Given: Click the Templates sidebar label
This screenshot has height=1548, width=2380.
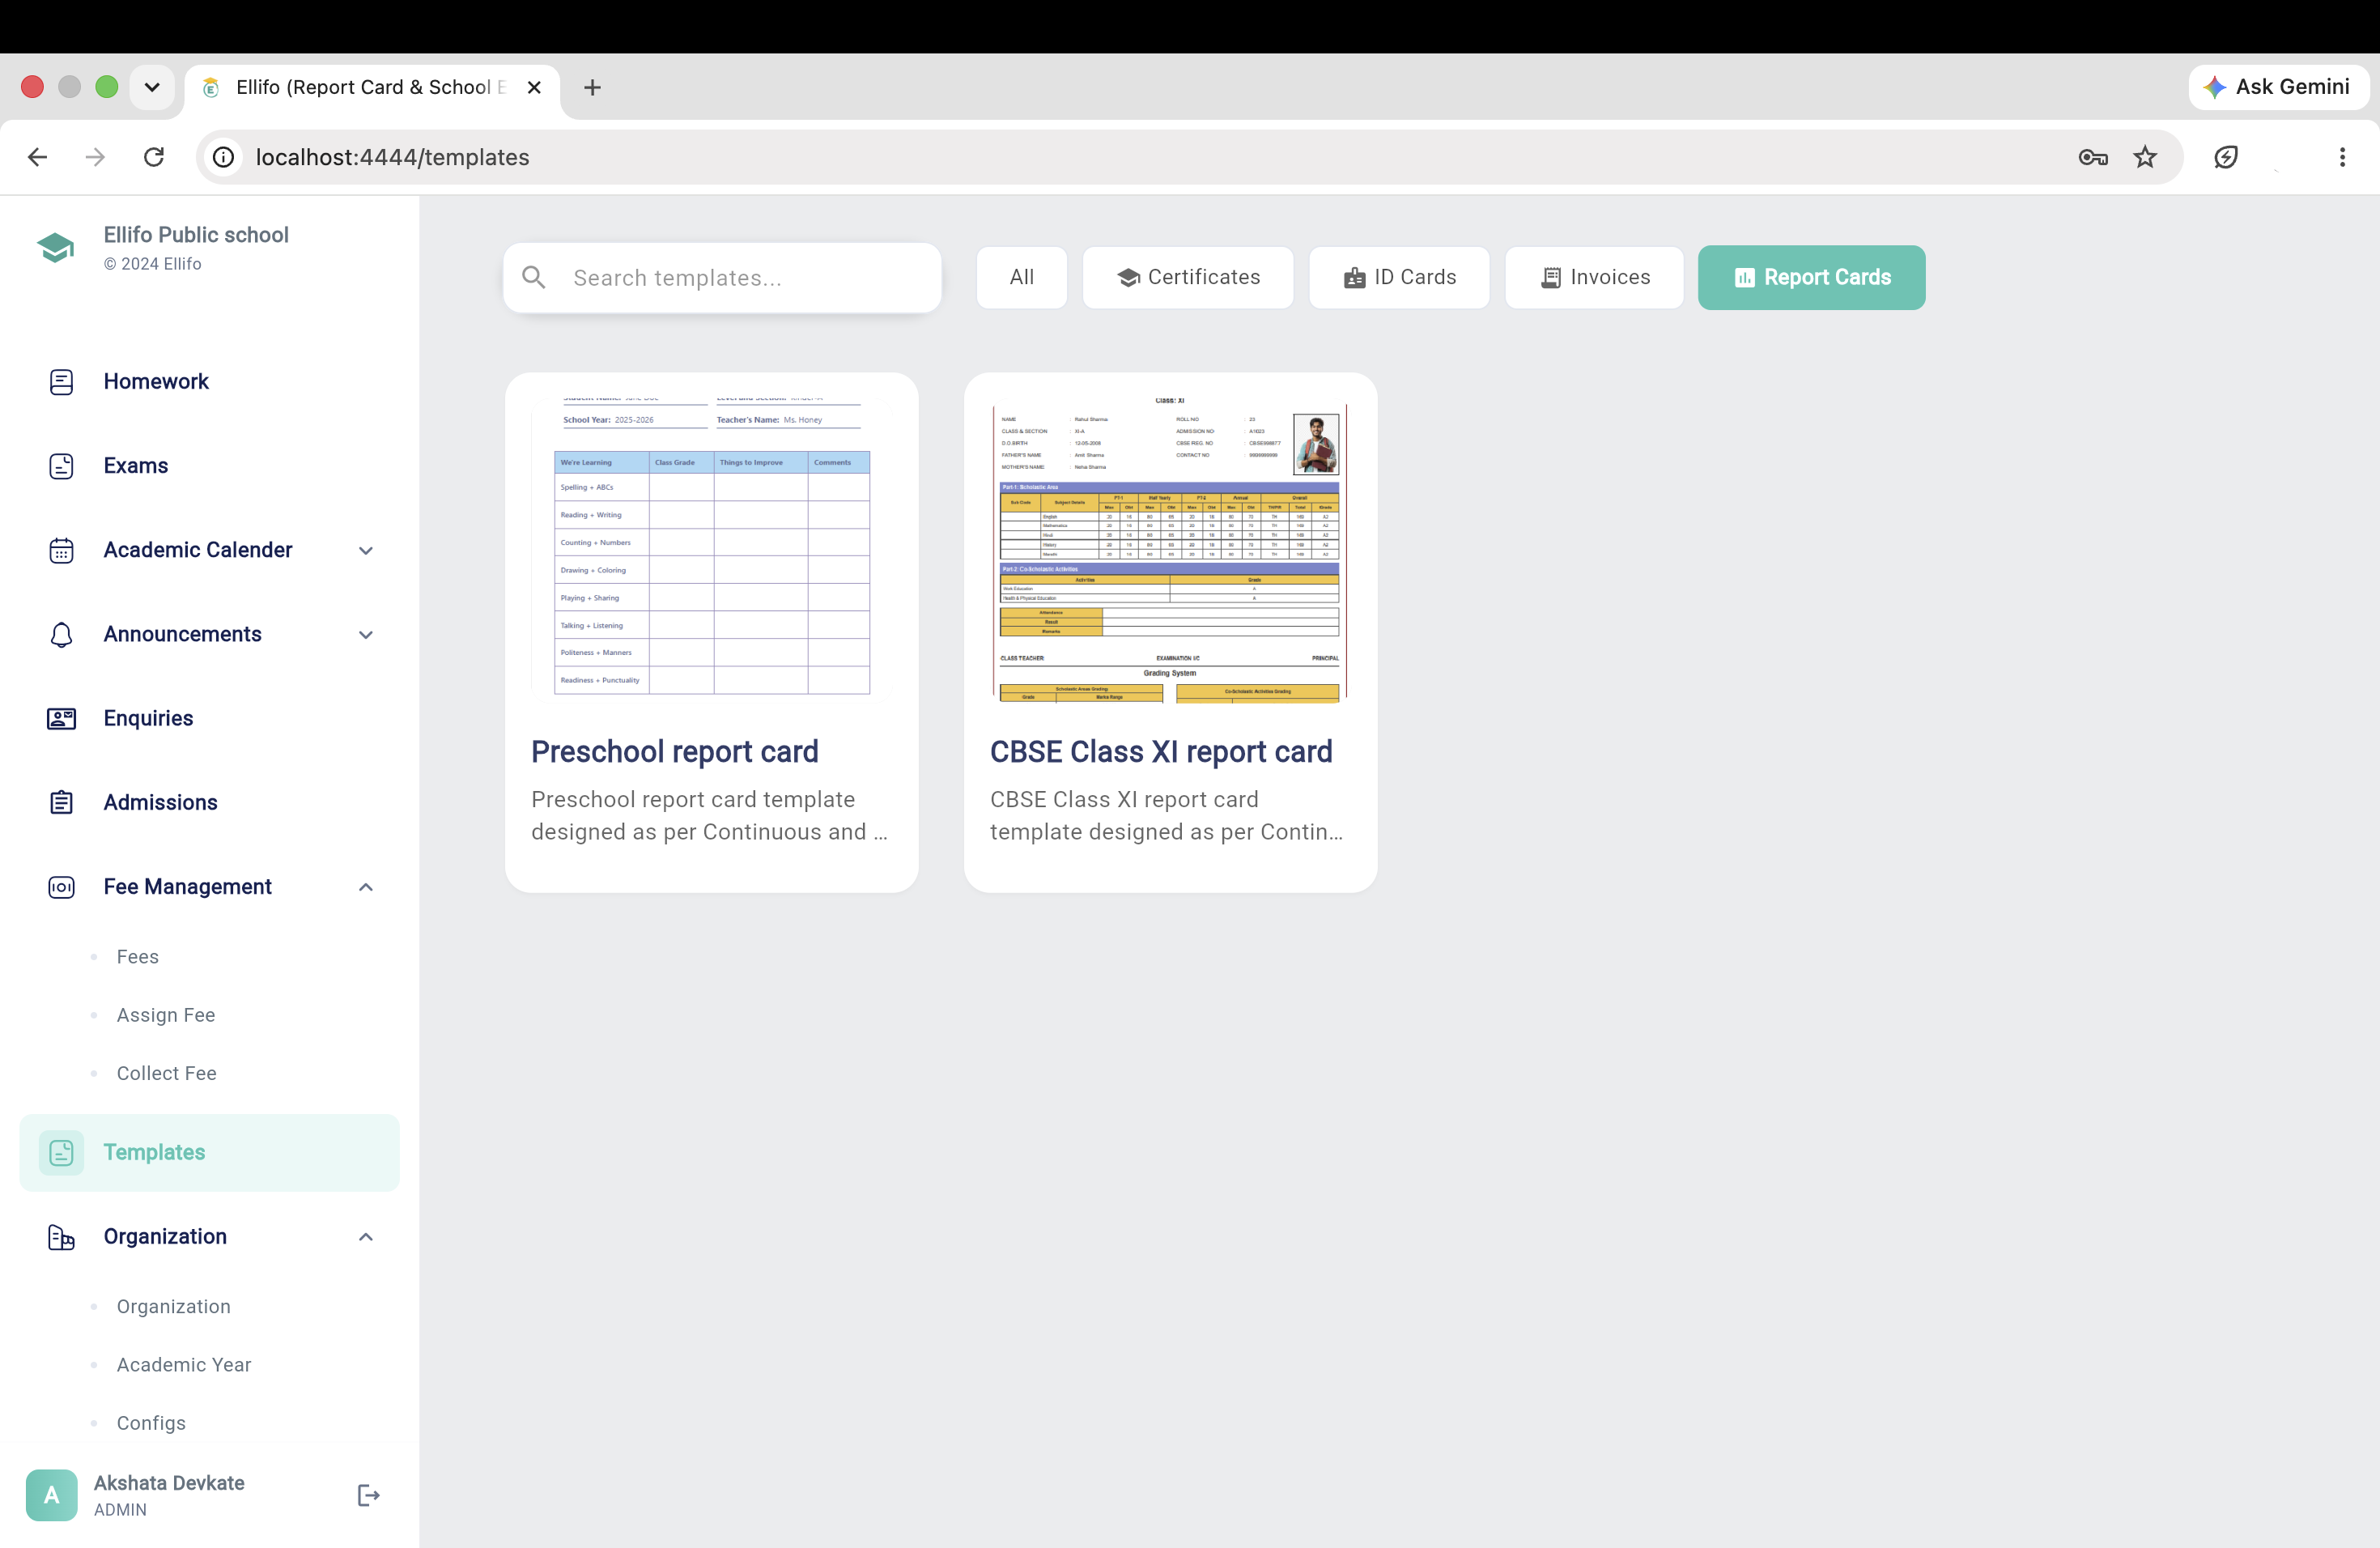Looking at the screenshot, I should tap(154, 1152).
